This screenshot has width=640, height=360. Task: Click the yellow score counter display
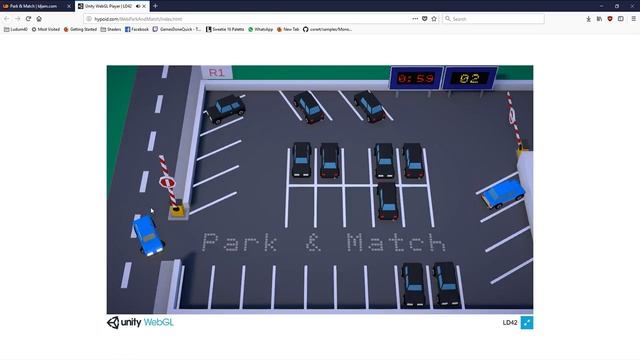click(x=469, y=78)
